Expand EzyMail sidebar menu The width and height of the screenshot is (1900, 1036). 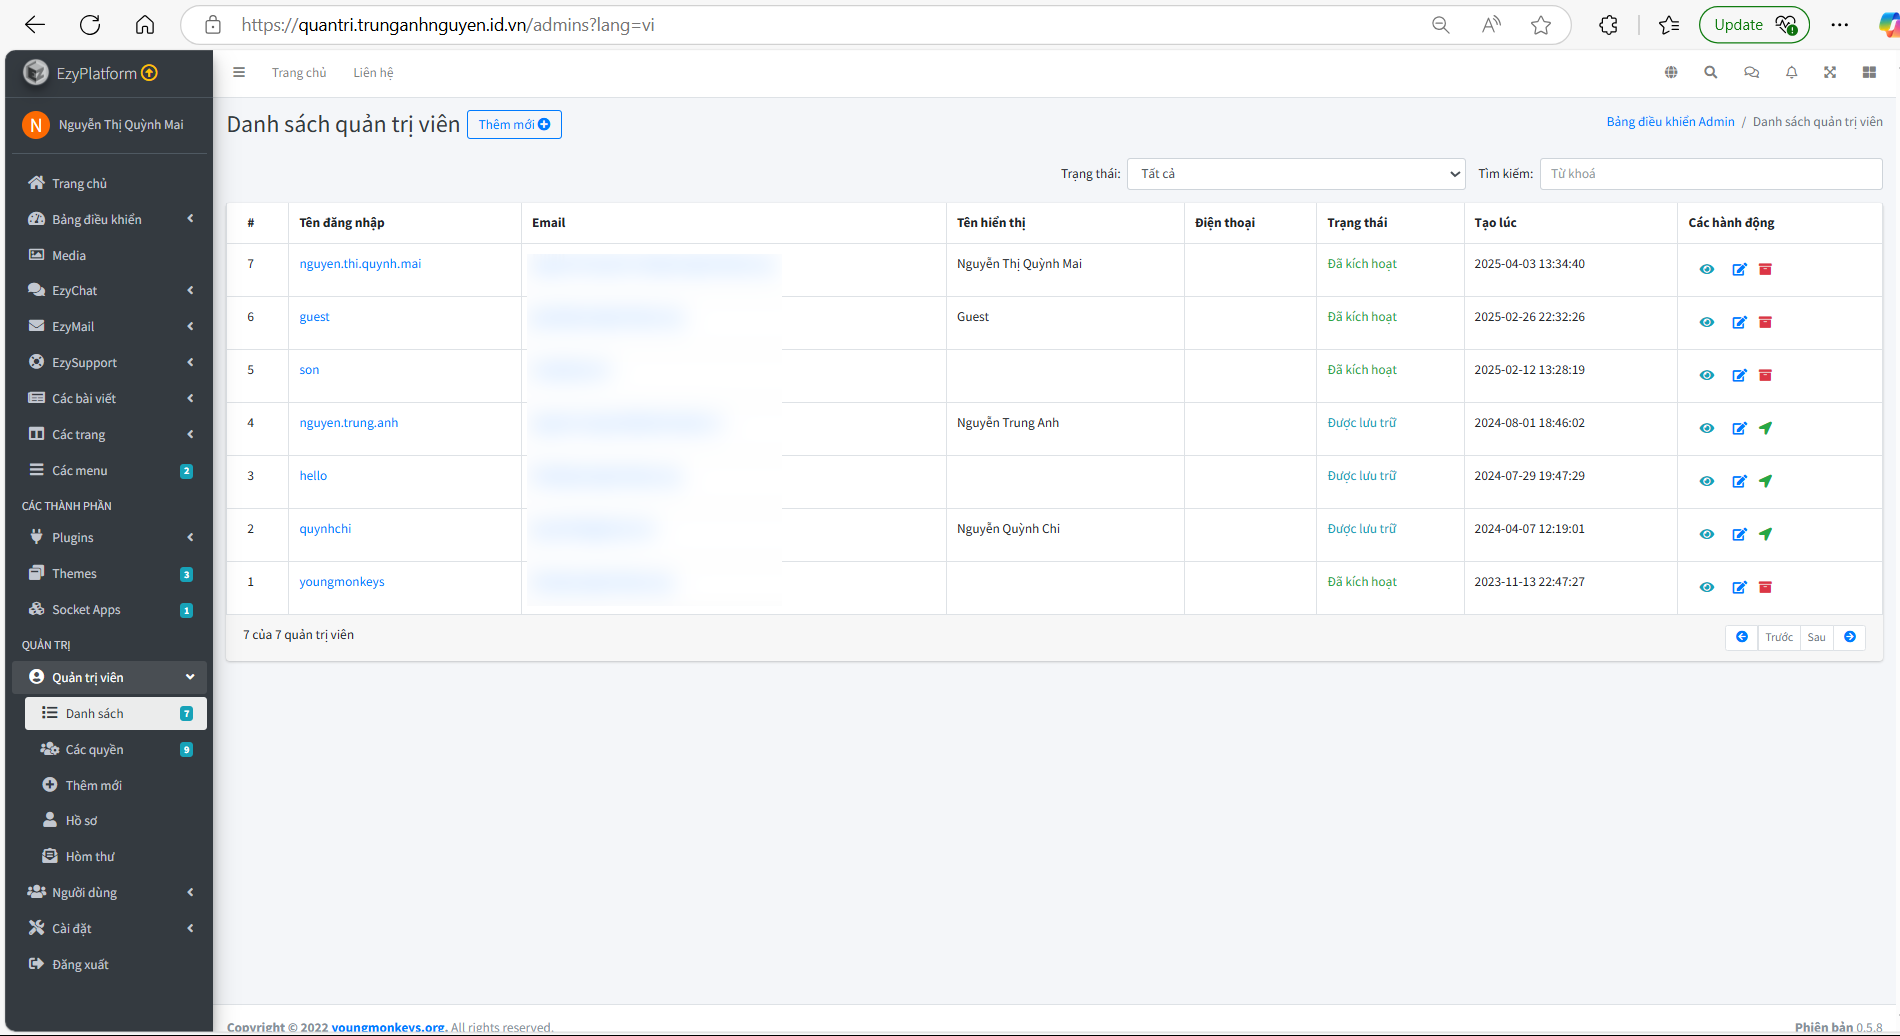(109, 327)
